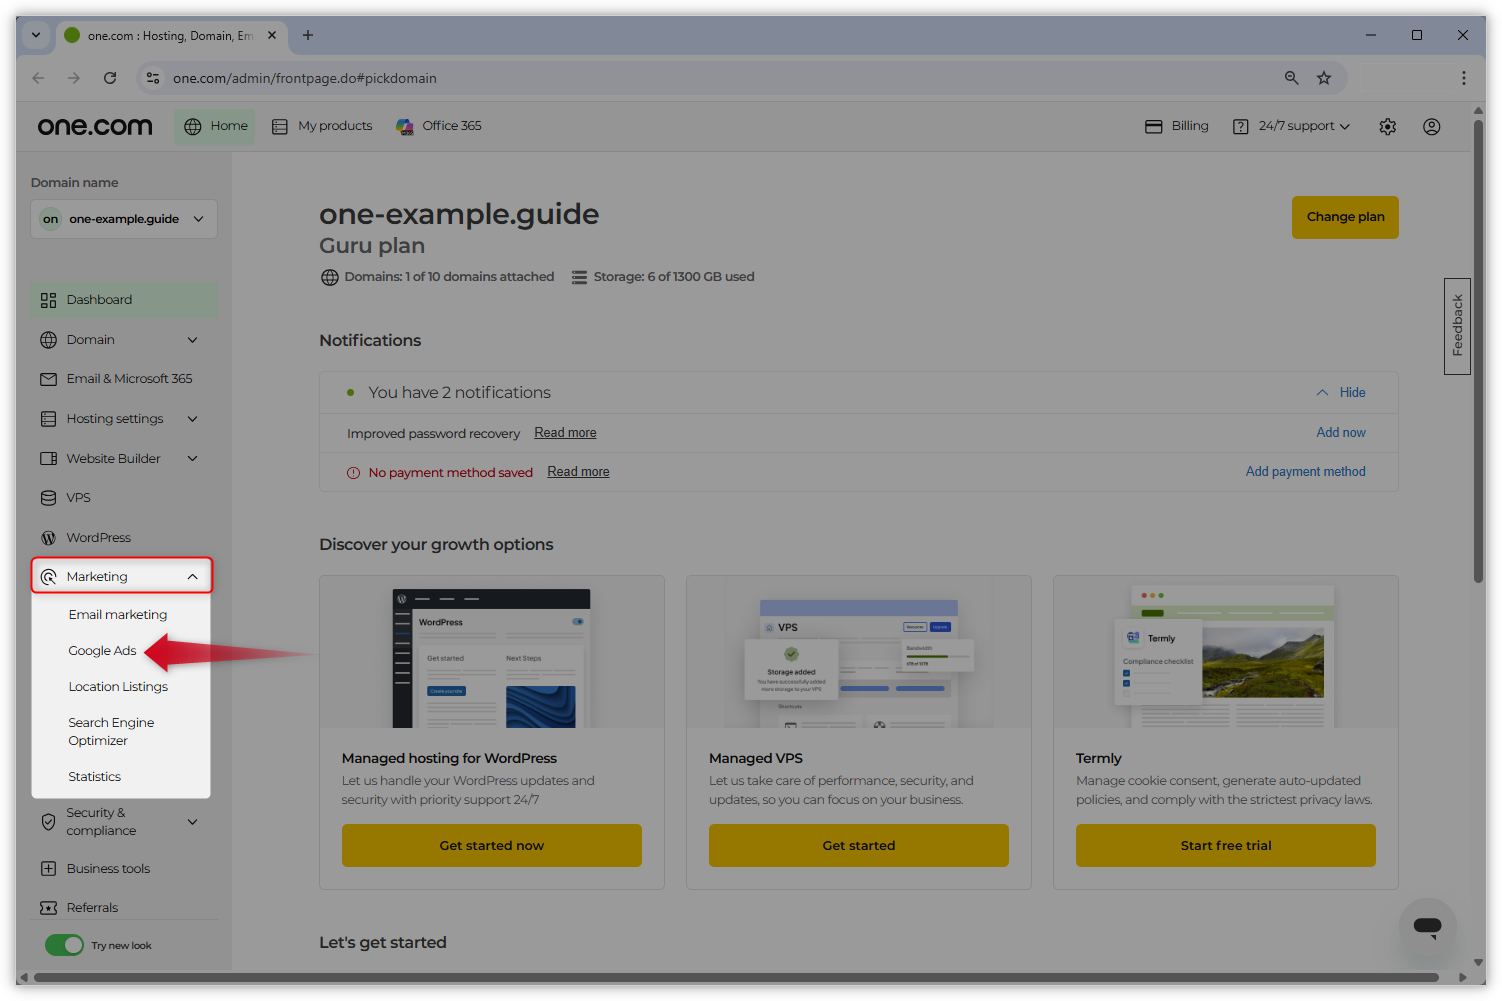Click the Storage used icon

tap(579, 277)
